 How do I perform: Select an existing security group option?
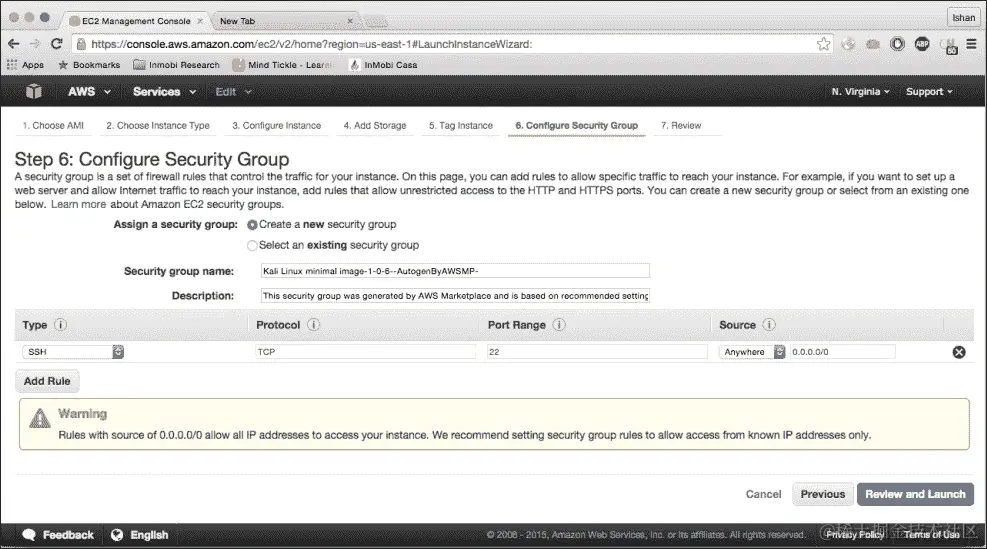pyautogui.click(x=252, y=246)
